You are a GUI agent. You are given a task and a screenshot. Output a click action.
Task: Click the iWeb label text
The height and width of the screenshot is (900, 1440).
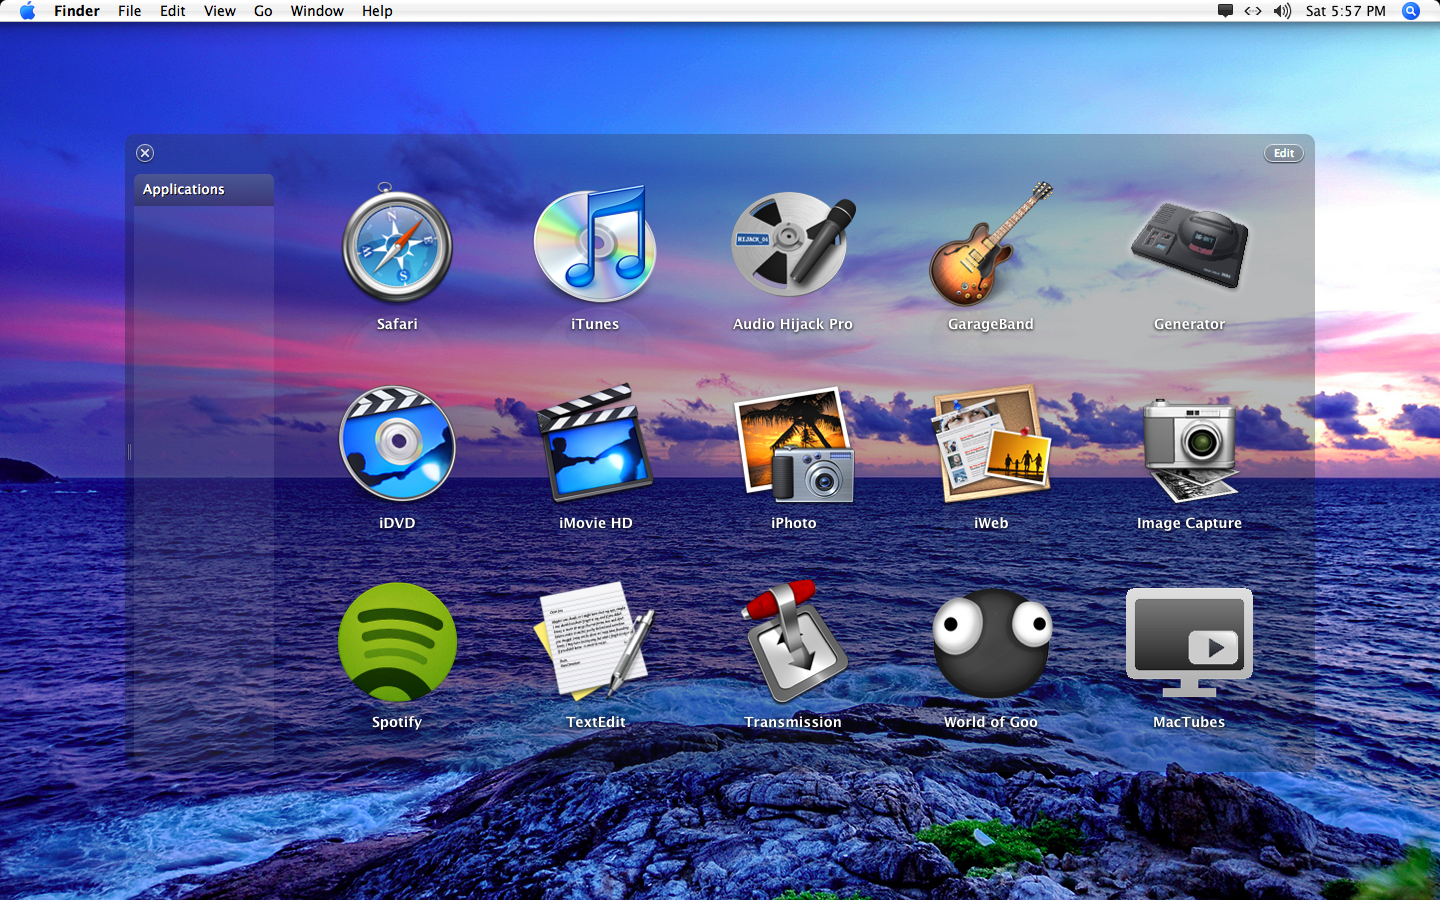(991, 523)
